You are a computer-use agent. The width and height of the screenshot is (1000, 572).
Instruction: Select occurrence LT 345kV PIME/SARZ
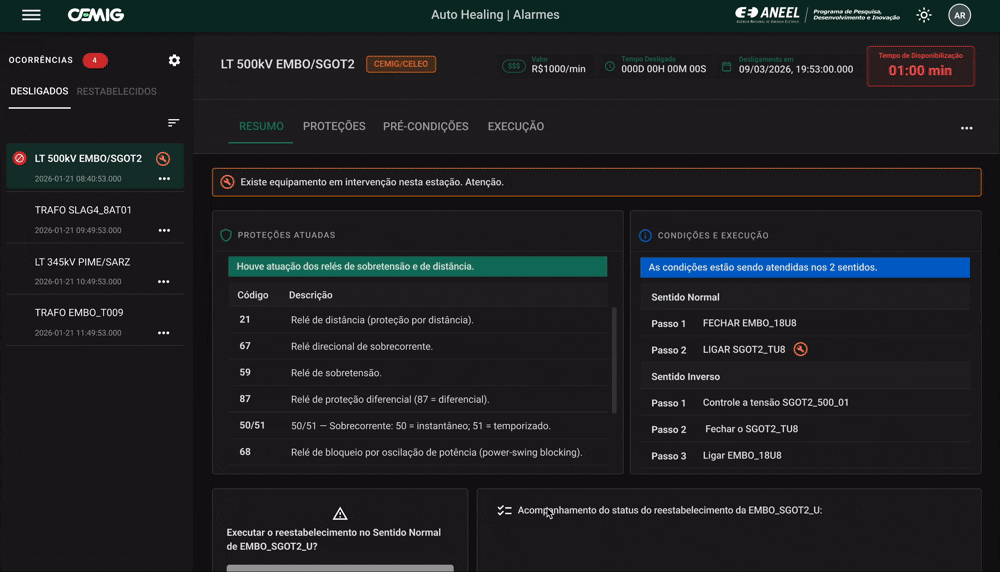pos(96,270)
